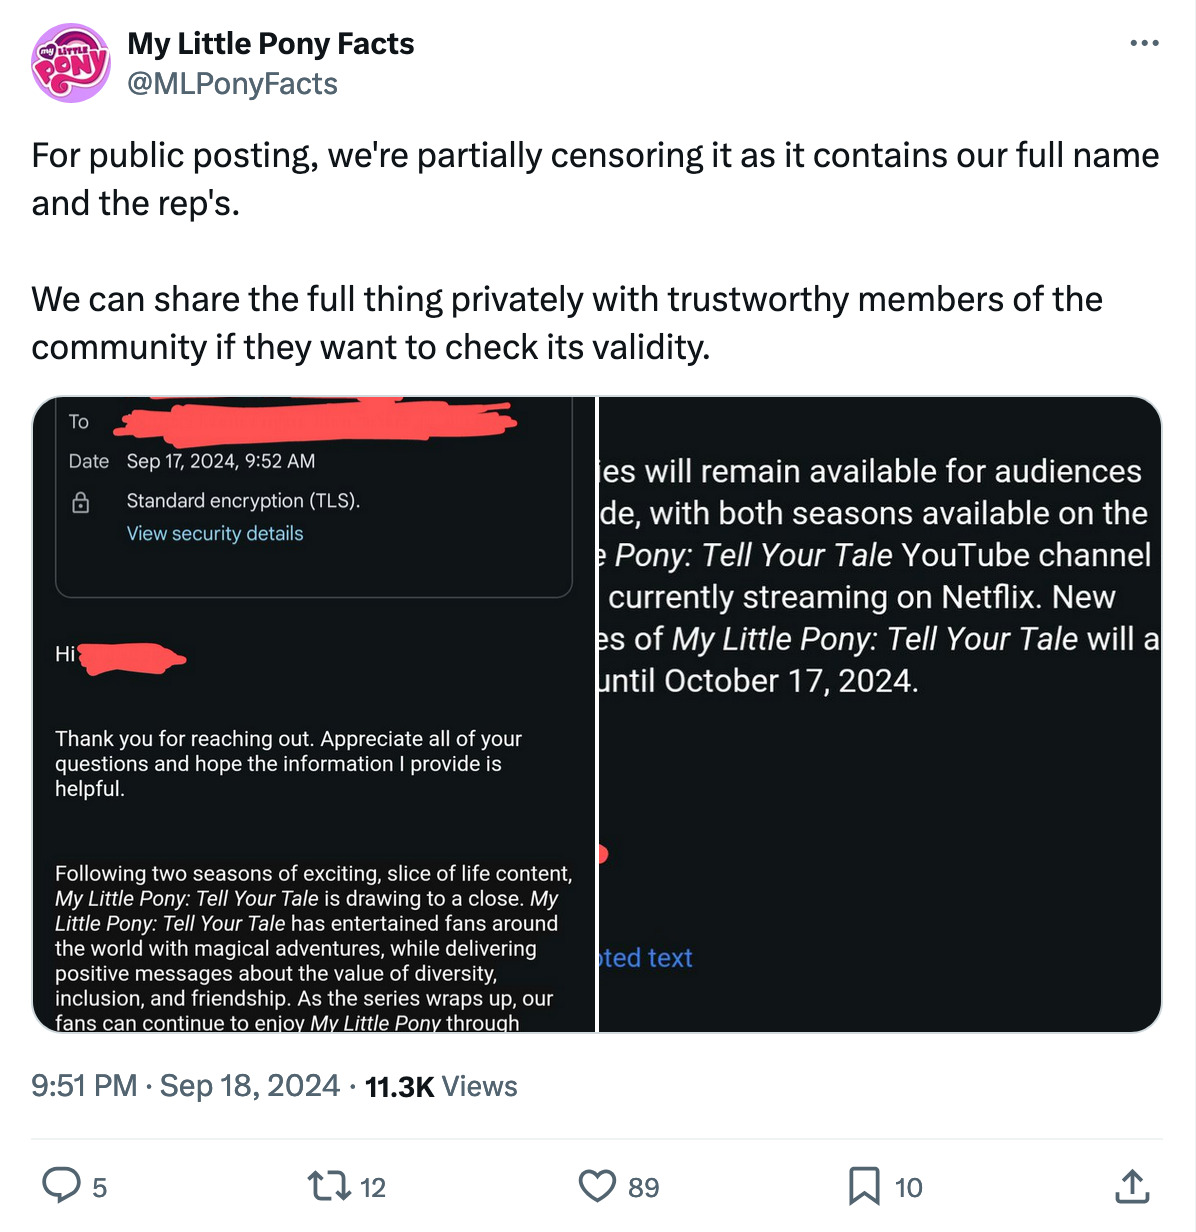1196x1232 pixels.
Task: Open the My Little Pony Facts display name
Action: [x=270, y=44]
